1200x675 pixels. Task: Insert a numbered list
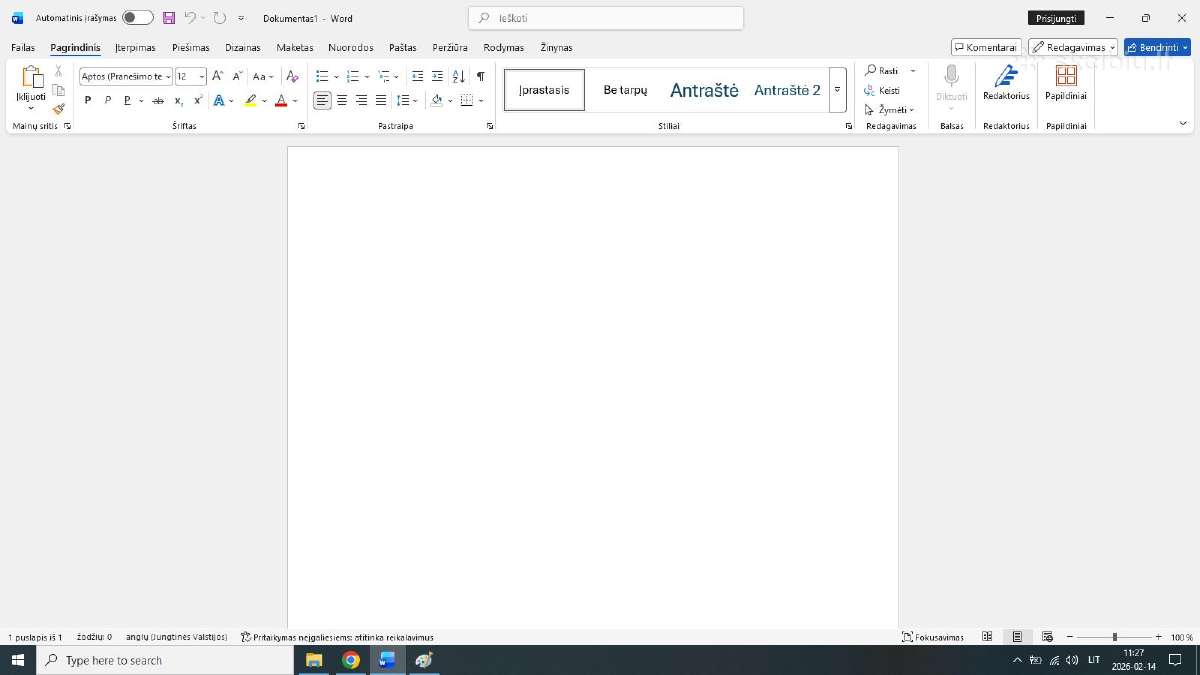coord(352,76)
